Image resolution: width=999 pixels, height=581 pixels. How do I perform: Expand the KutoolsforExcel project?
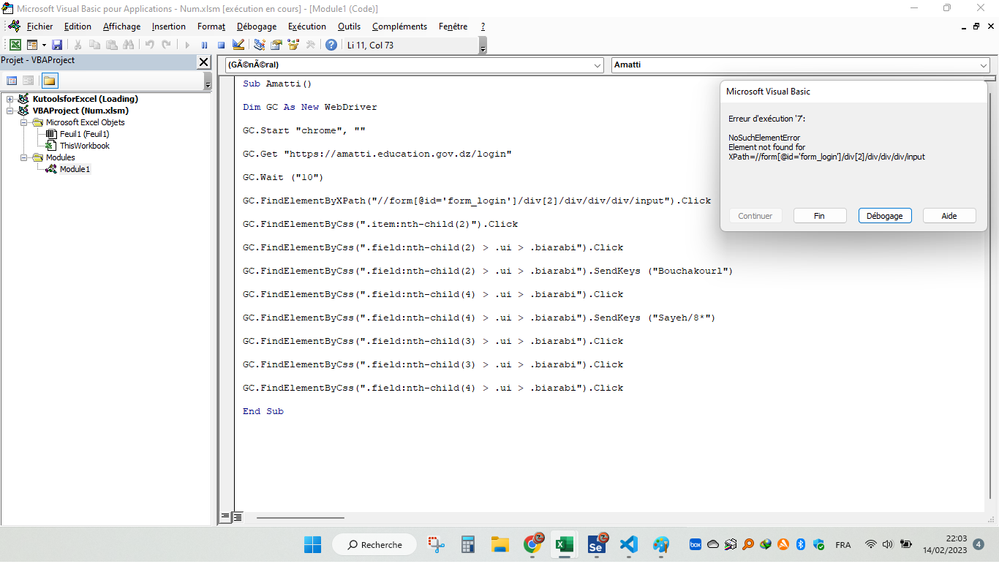pos(10,99)
